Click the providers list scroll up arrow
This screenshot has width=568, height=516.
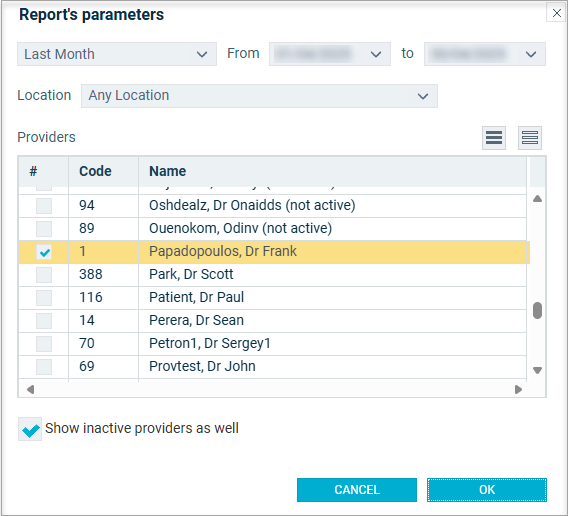coord(538,199)
